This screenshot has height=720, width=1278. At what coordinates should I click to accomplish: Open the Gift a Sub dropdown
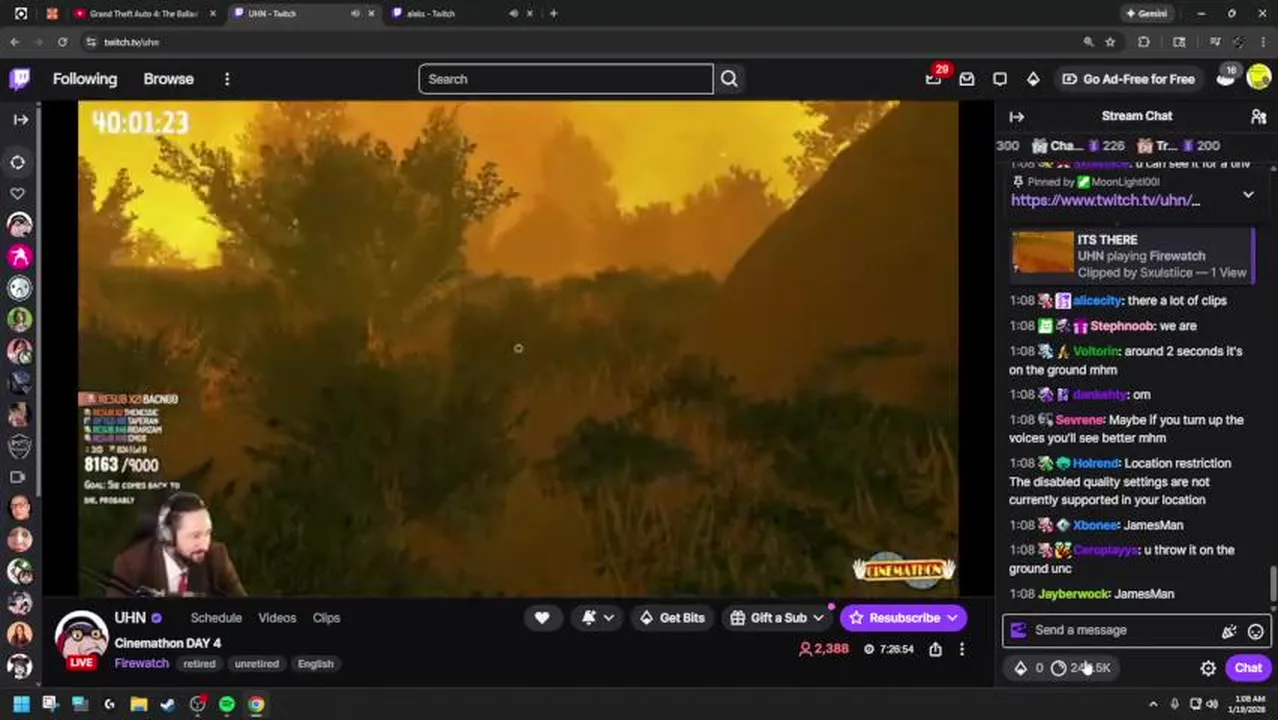point(777,618)
